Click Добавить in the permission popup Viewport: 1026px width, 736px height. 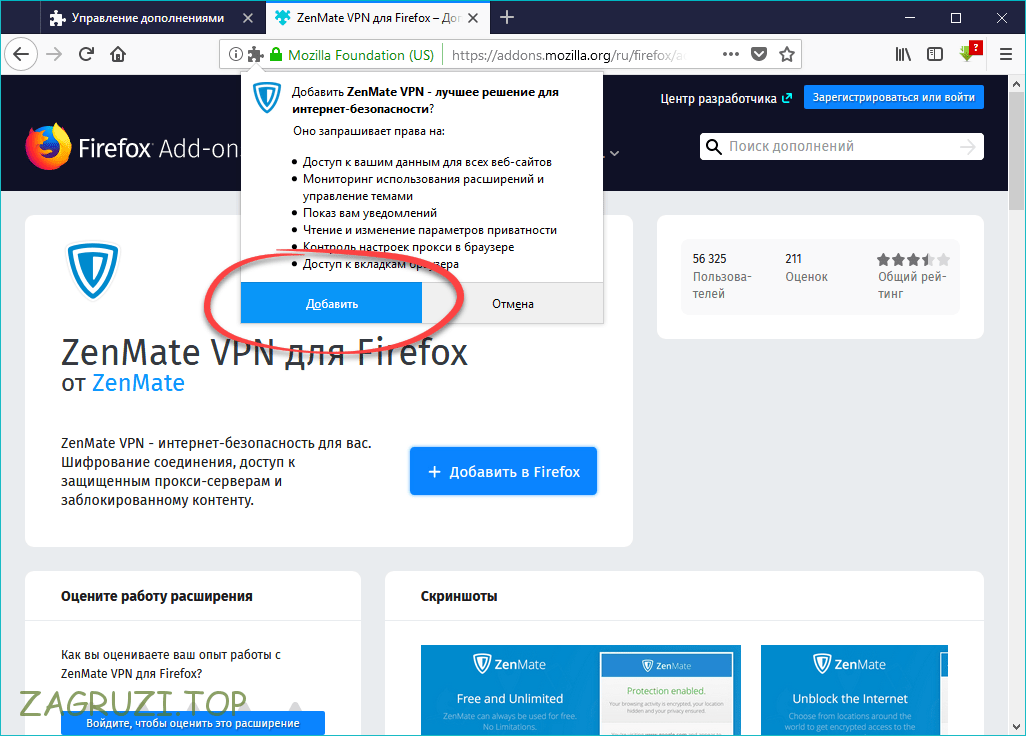(x=331, y=304)
